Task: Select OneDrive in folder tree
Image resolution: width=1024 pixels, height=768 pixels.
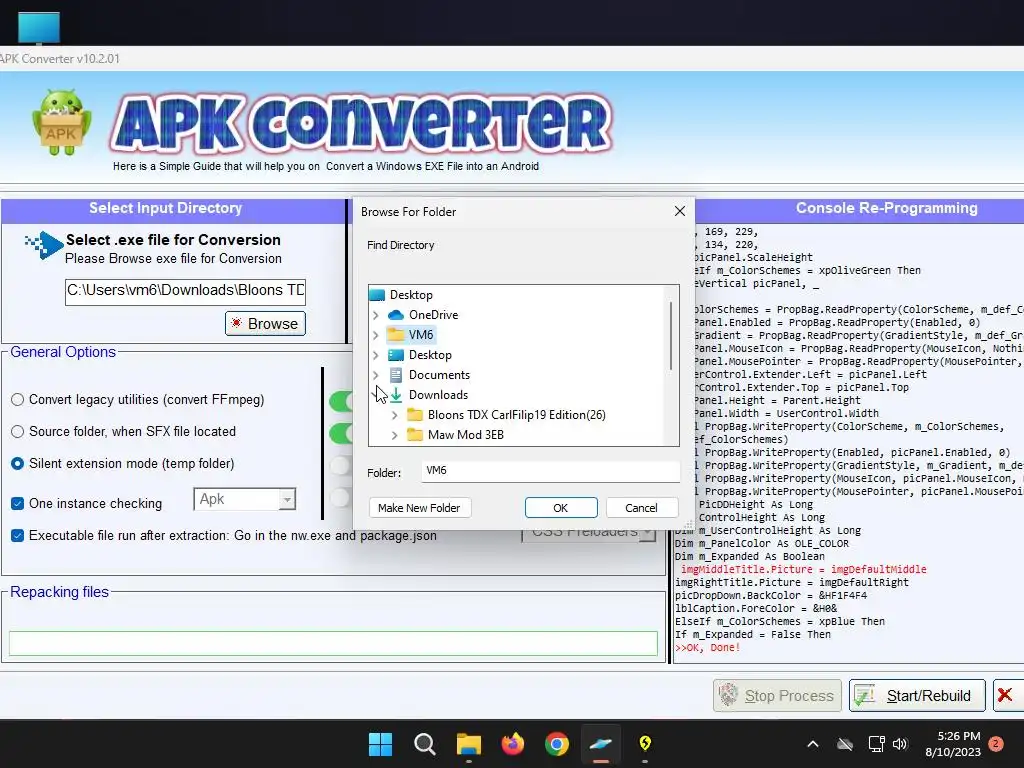Action: pos(433,315)
